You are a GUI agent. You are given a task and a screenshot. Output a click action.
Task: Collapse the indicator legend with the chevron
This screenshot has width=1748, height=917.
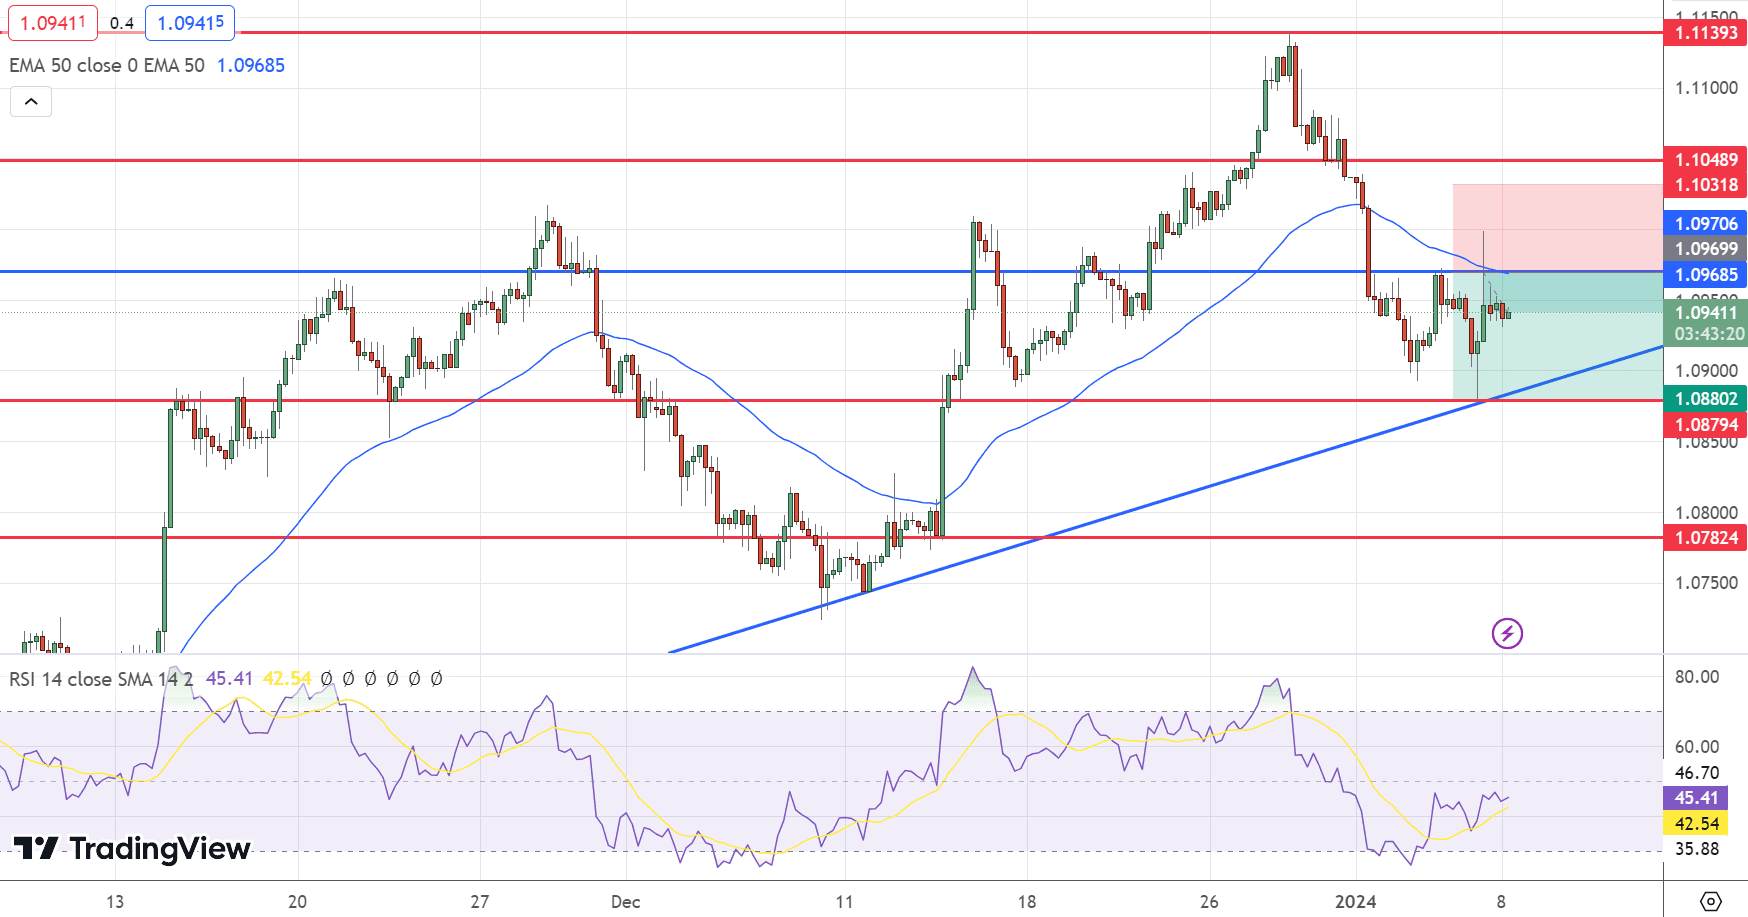[31, 102]
